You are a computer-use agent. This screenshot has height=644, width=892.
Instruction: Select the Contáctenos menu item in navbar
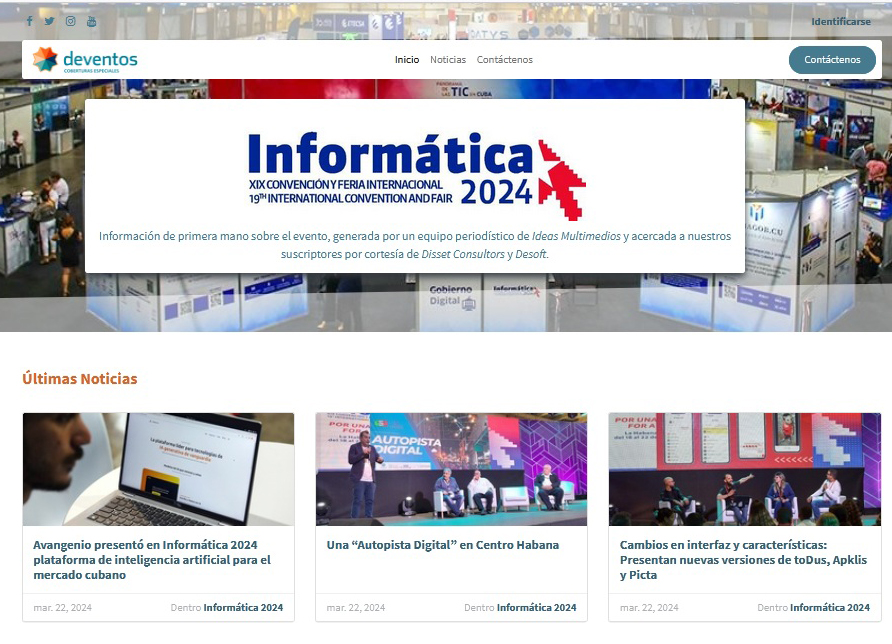(x=505, y=60)
